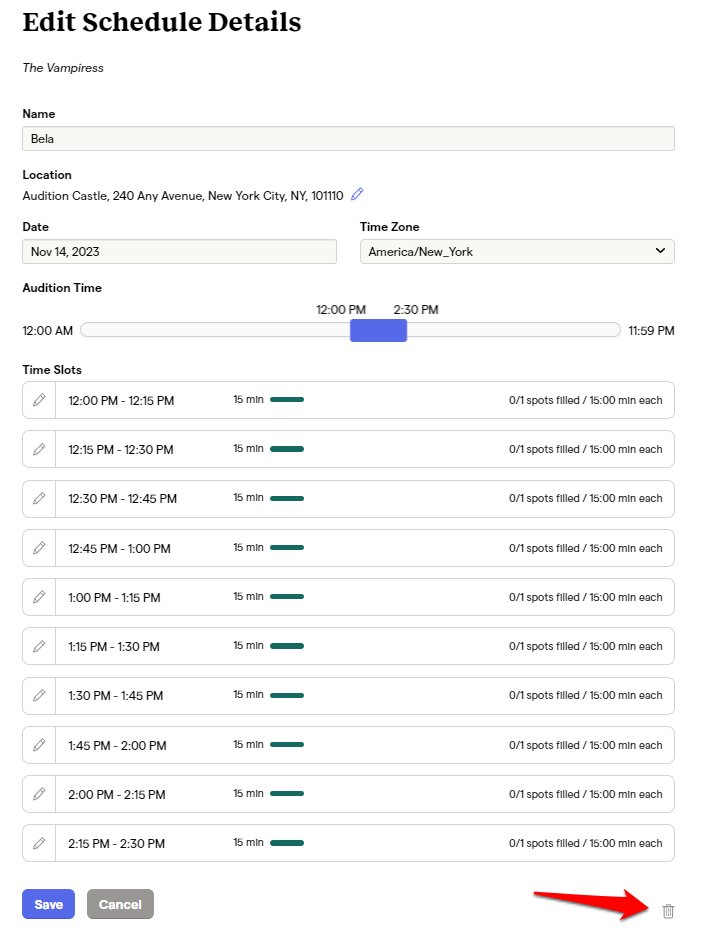Edit the 12:30 PM - 12:45 PM slot
Viewport: 715px width, 941px height.
tap(39, 499)
